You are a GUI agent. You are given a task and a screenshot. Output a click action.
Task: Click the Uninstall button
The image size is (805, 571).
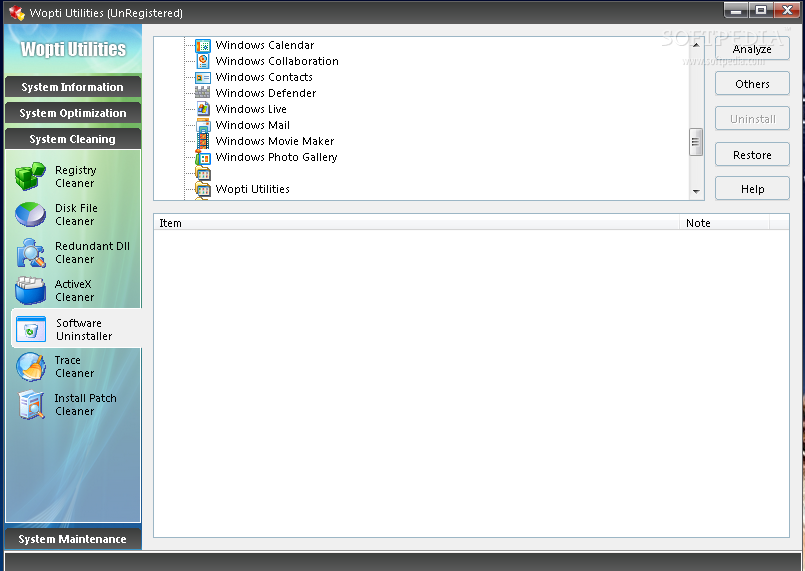pyautogui.click(x=752, y=119)
